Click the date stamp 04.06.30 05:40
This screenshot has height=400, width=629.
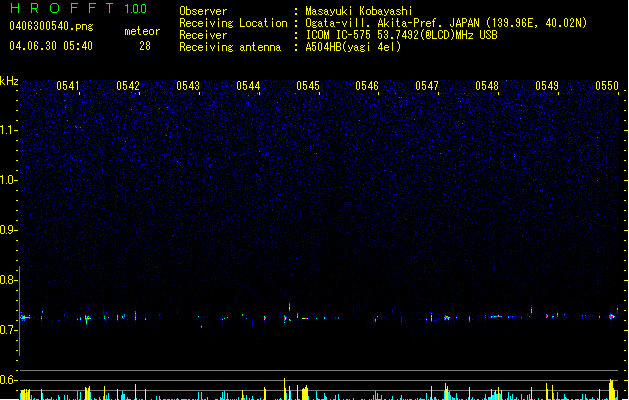click(51, 46)
